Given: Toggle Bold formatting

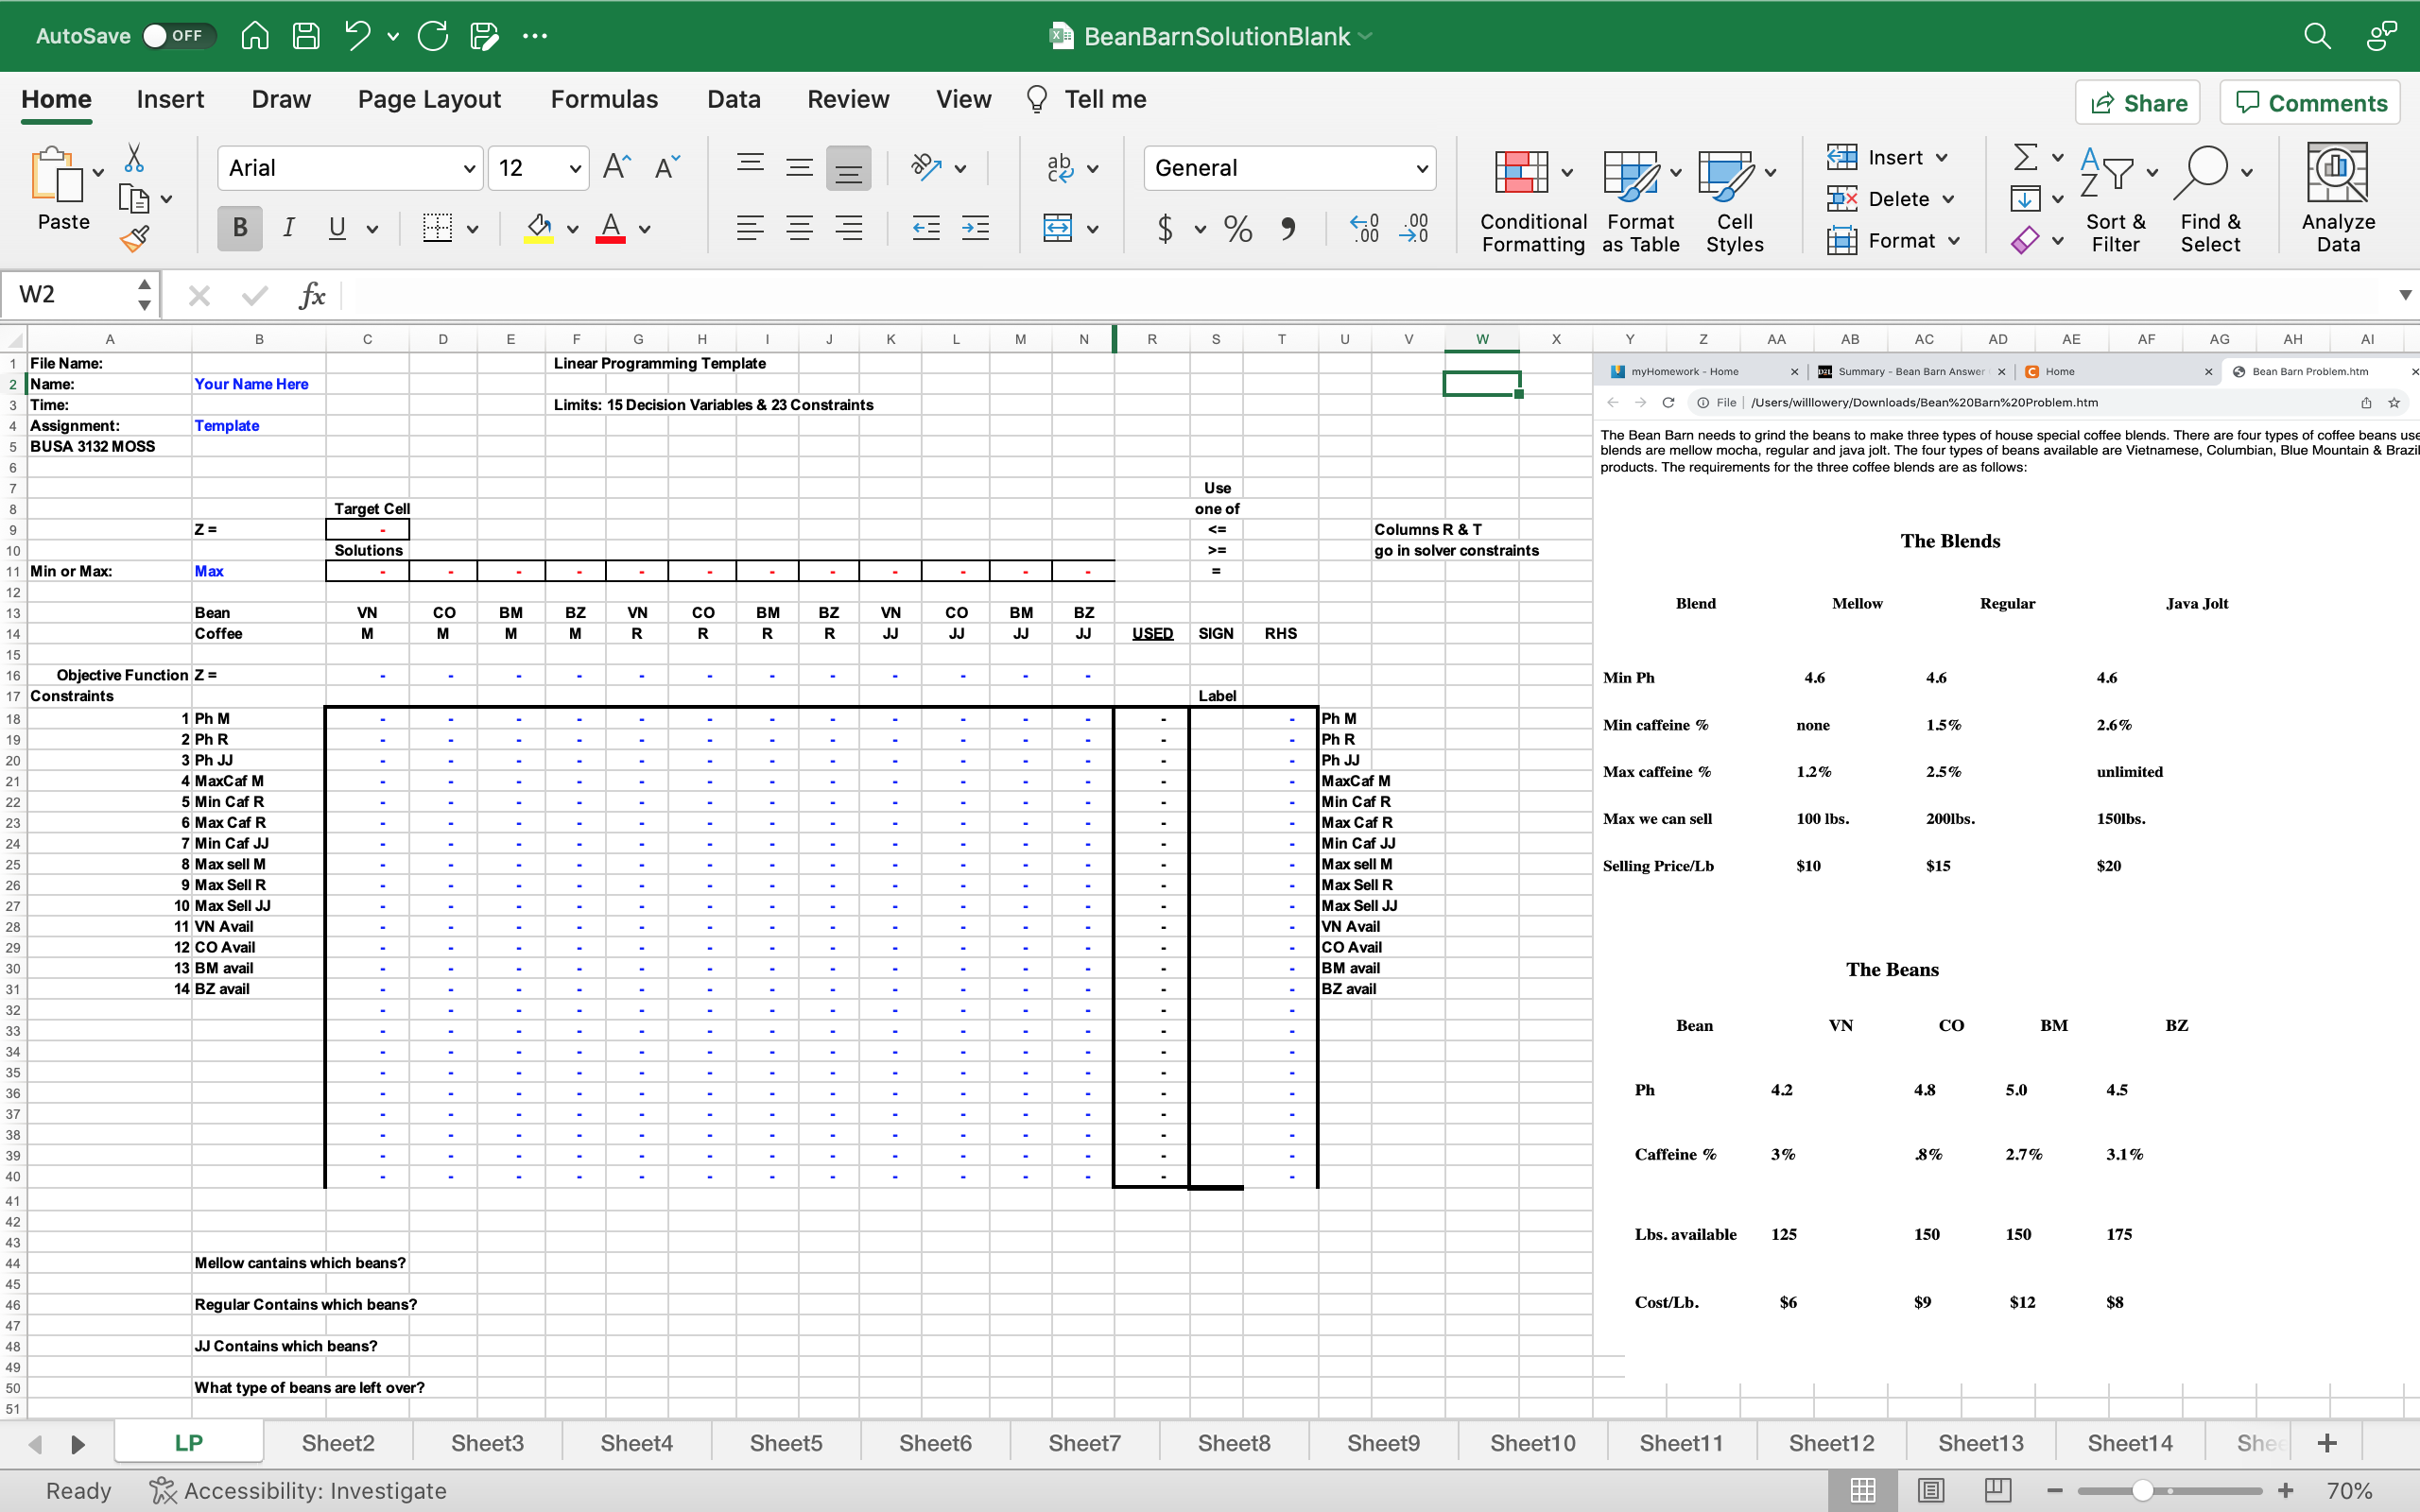Looking at the screenshot, I should pyautogui.click(x=240, y=228).
